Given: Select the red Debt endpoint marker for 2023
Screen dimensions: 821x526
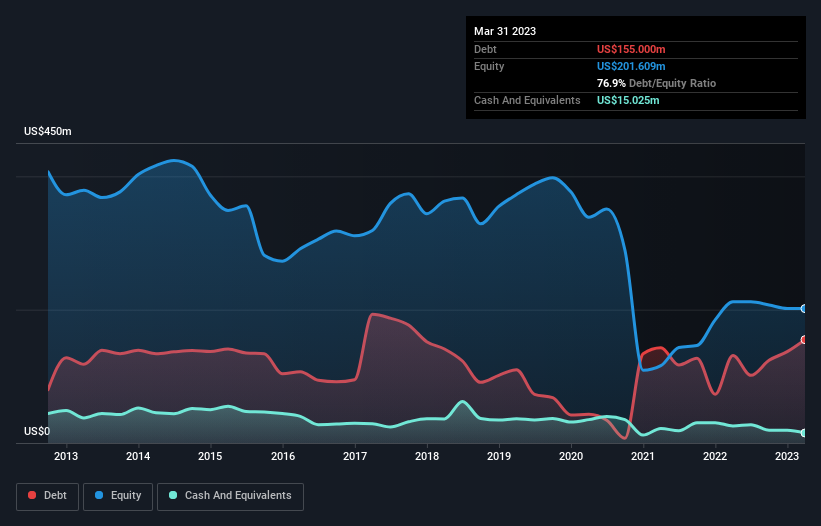Looking at the screenshot, I should tap(804, 340).
